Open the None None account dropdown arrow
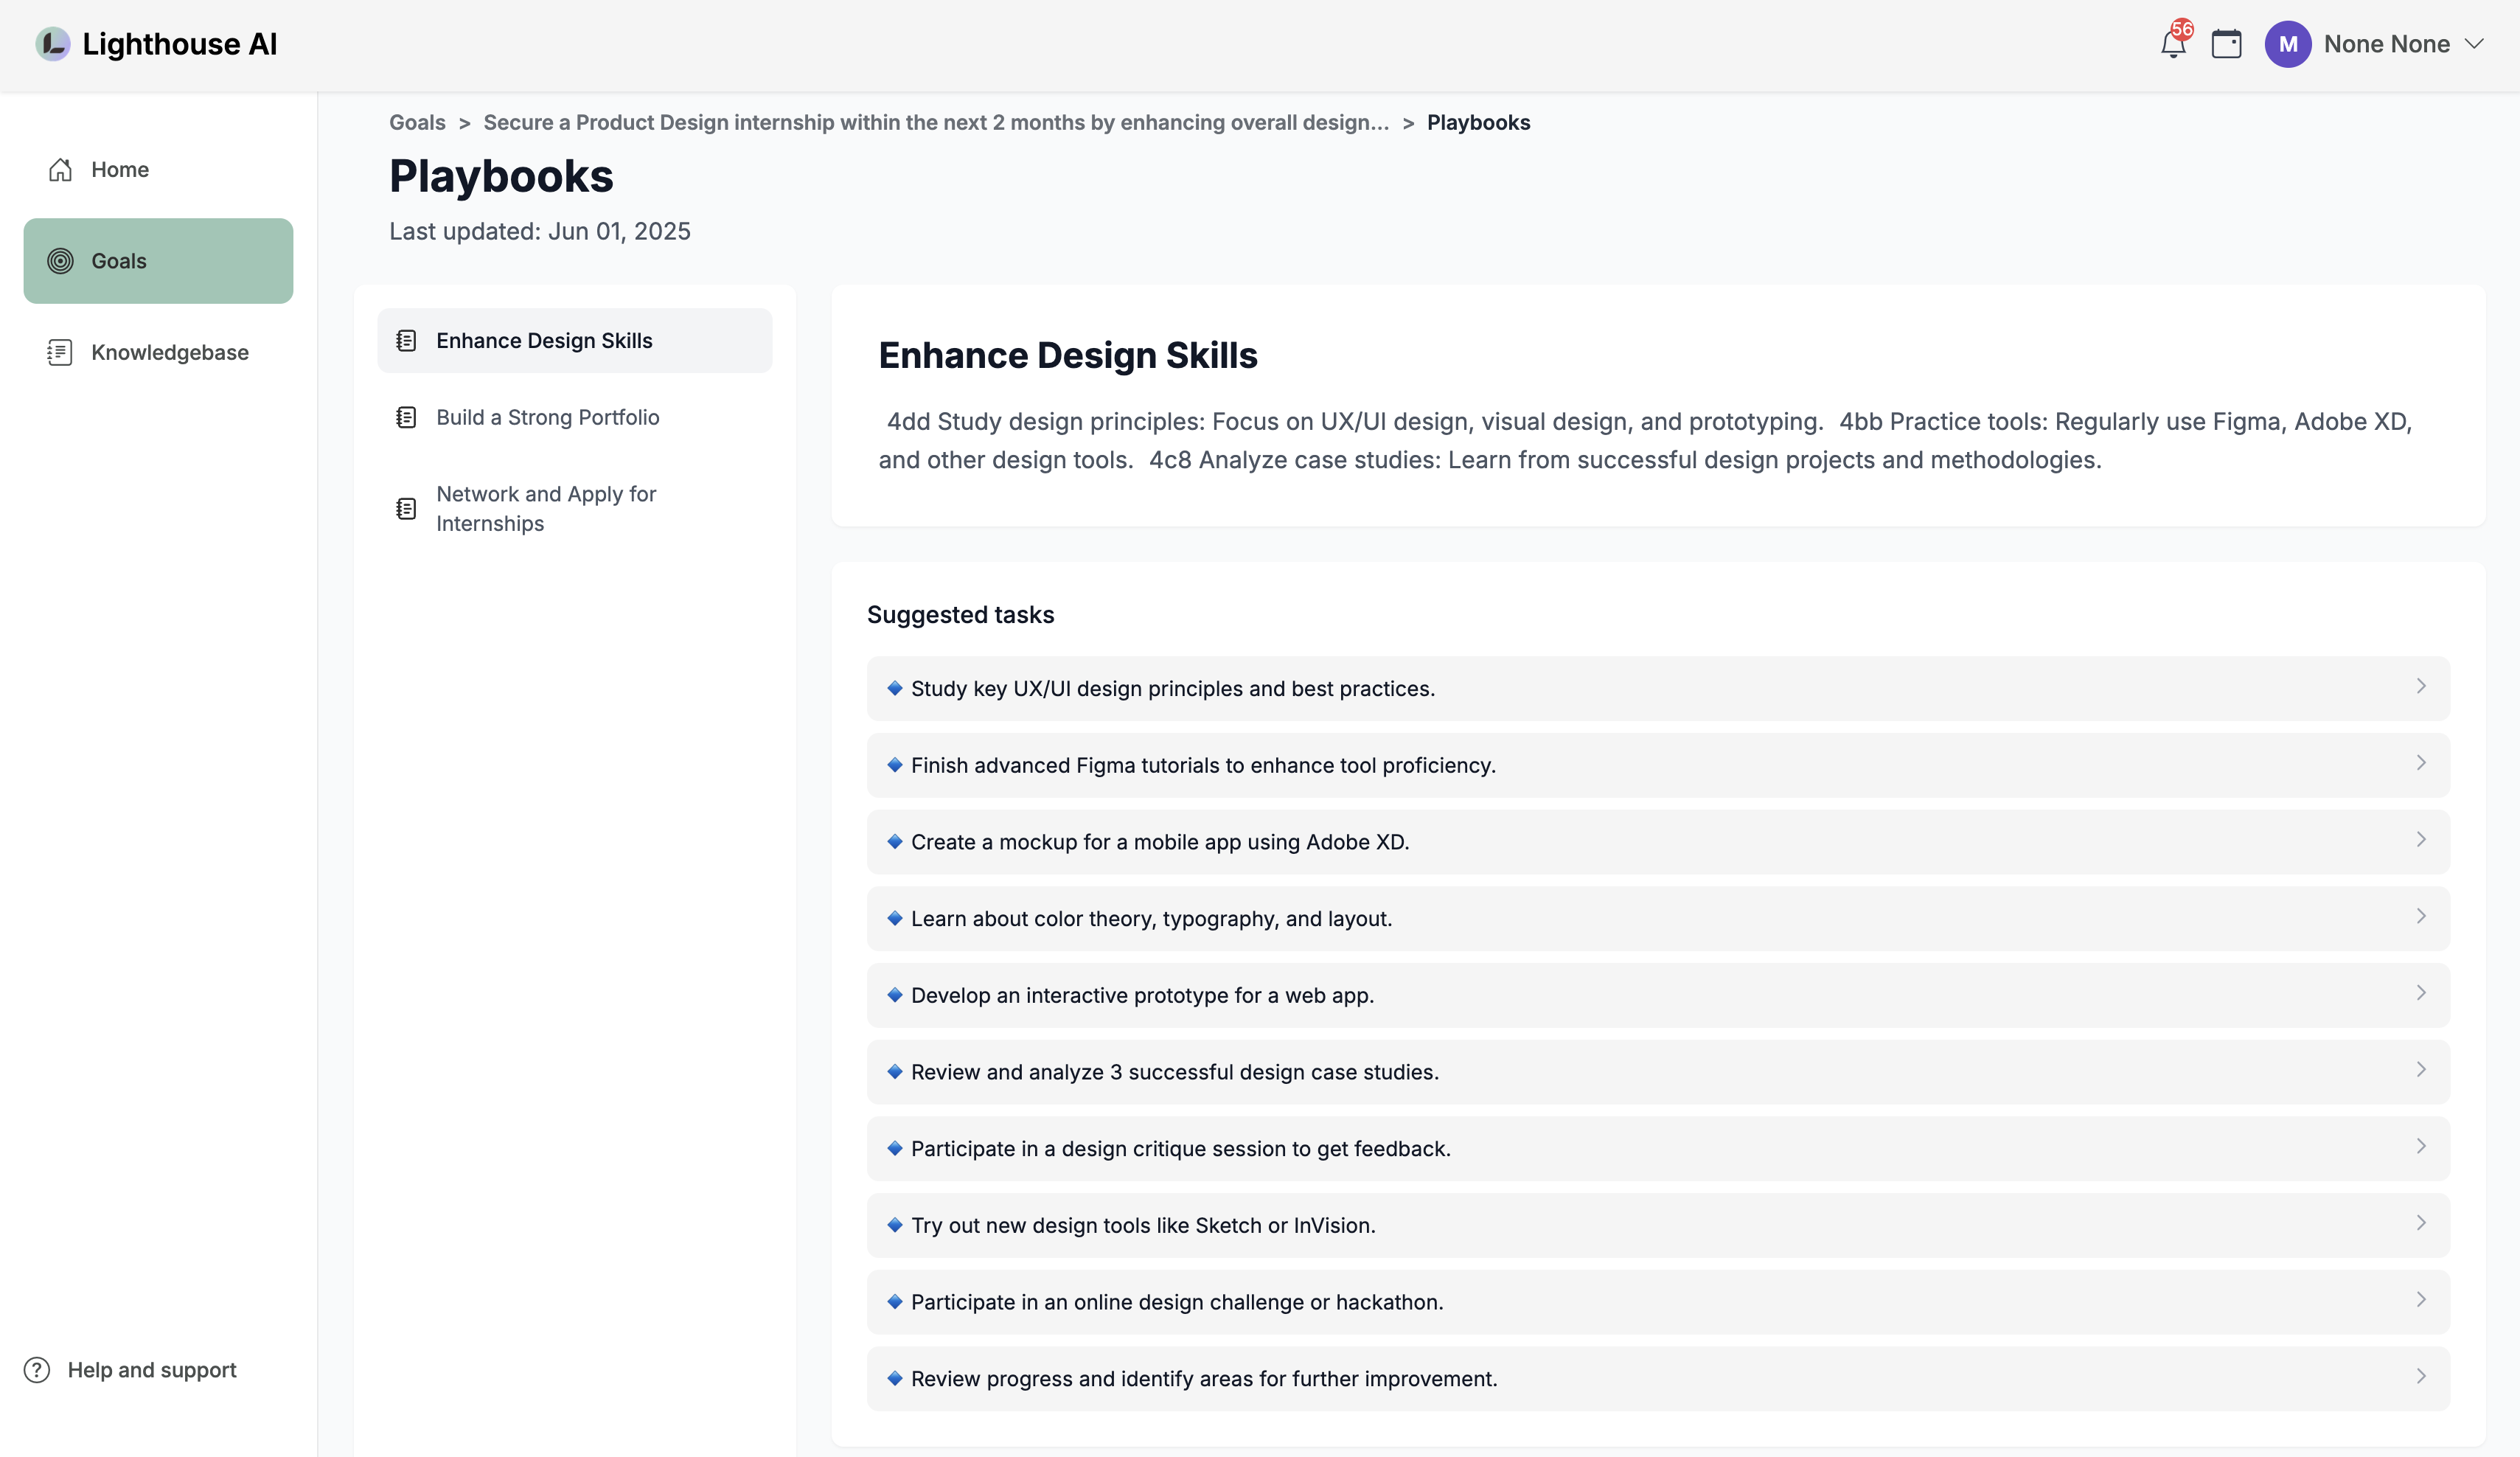The image size is (2520, 1457). click(2474, 45)
